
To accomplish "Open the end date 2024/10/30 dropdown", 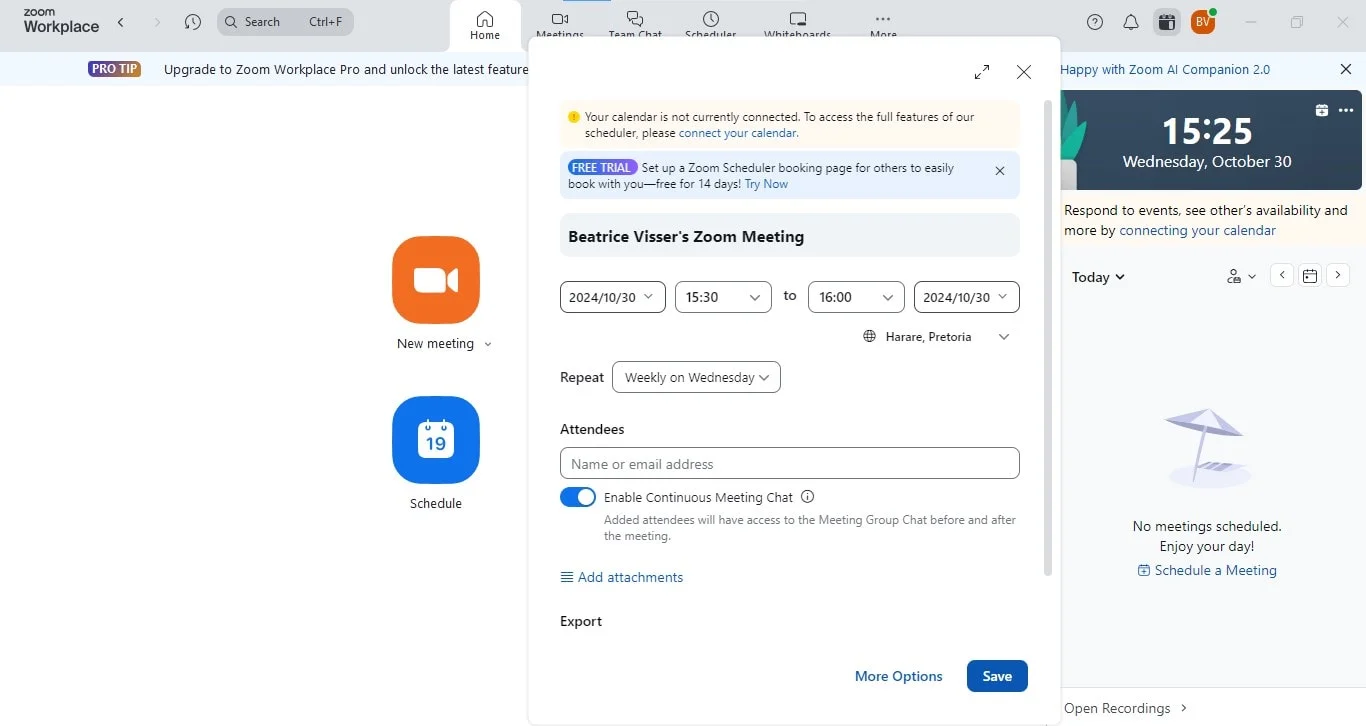I will [967, 297].
